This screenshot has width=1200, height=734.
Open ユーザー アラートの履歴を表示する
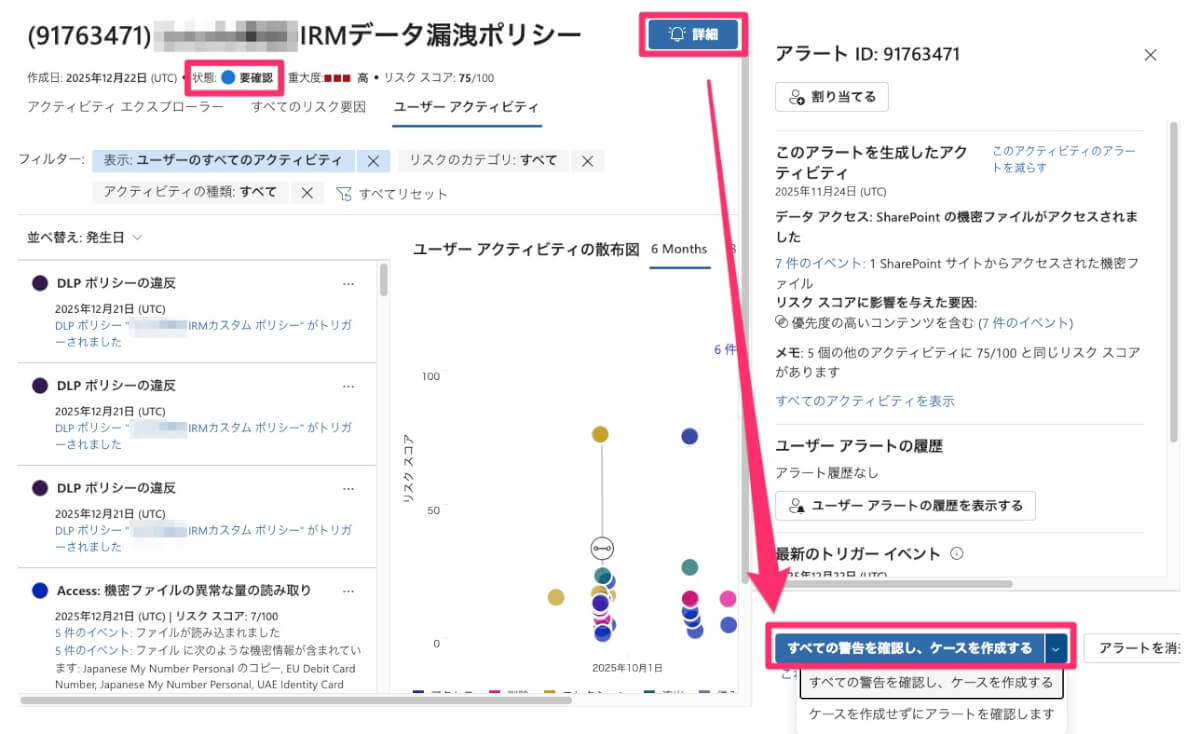pos(906,506)
